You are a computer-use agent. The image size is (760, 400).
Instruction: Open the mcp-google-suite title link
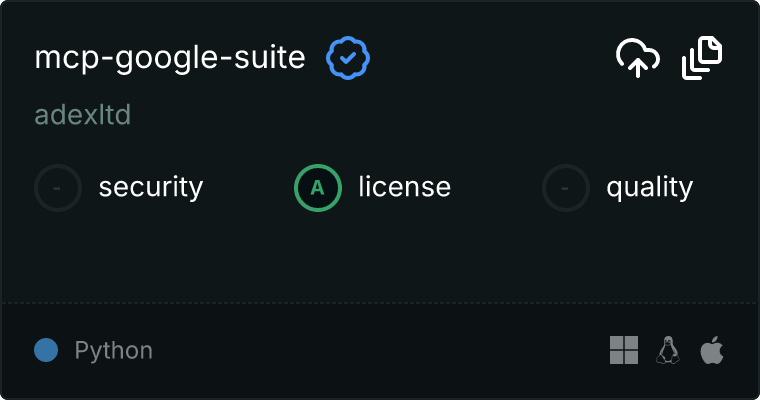[x=170, y=59]
